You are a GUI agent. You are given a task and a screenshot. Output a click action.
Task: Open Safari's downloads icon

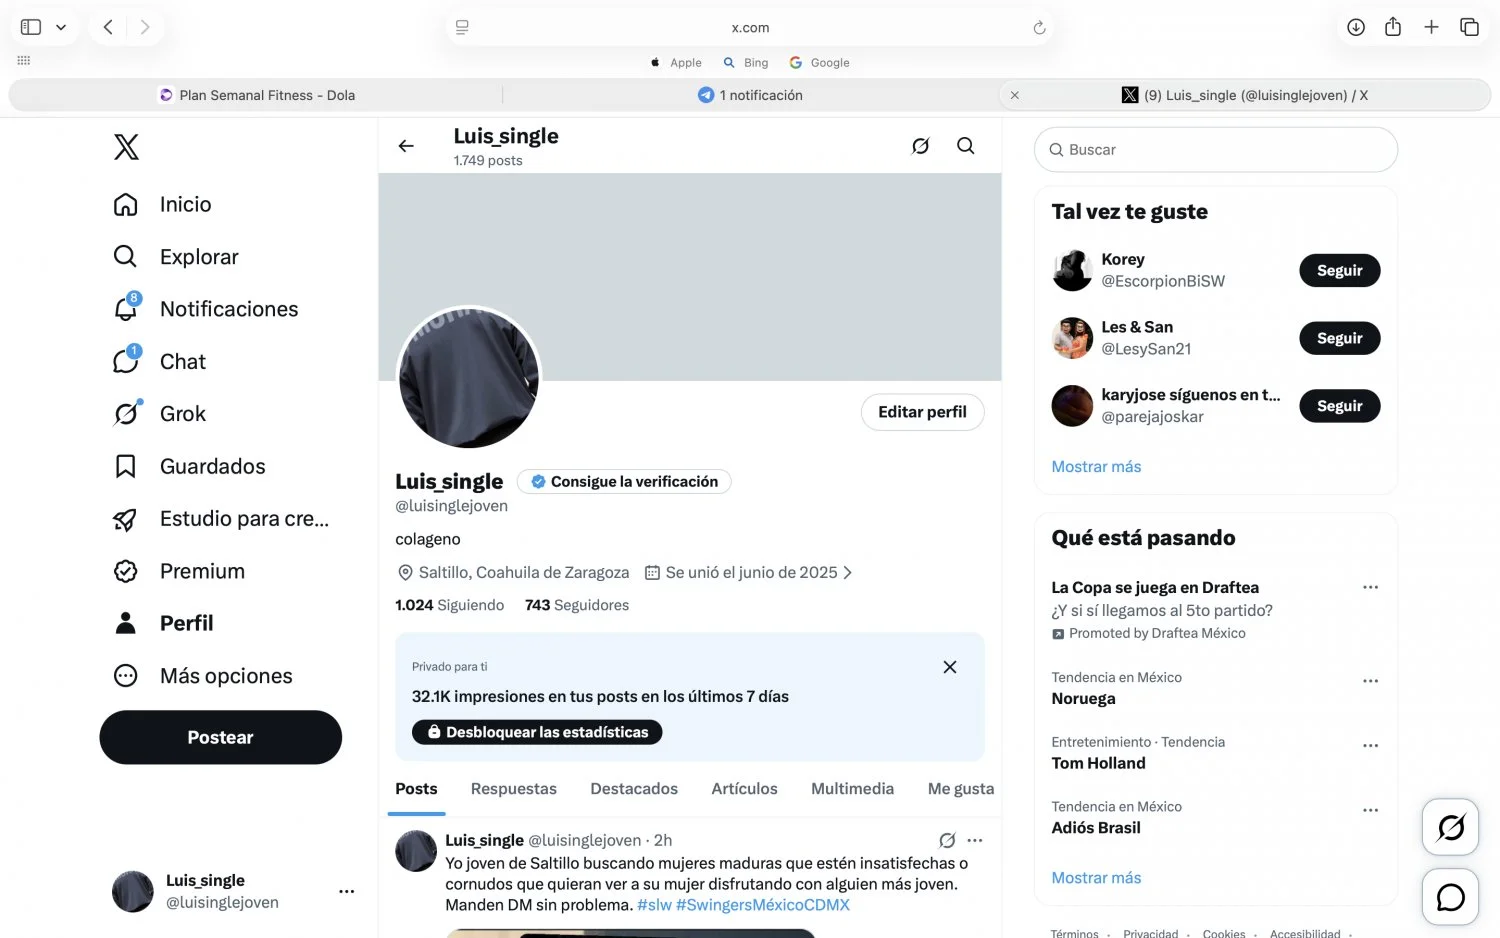click(x=1356, y=27)
